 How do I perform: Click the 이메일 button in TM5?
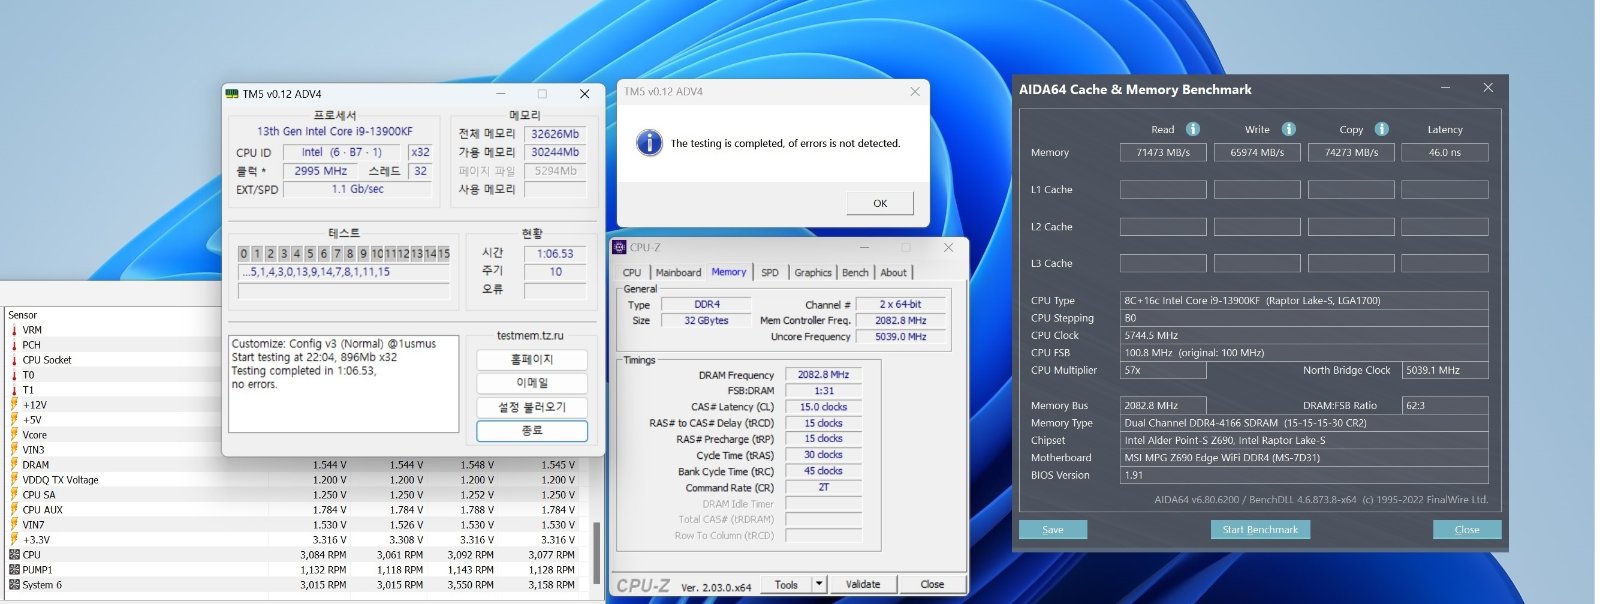click(532, 383)
